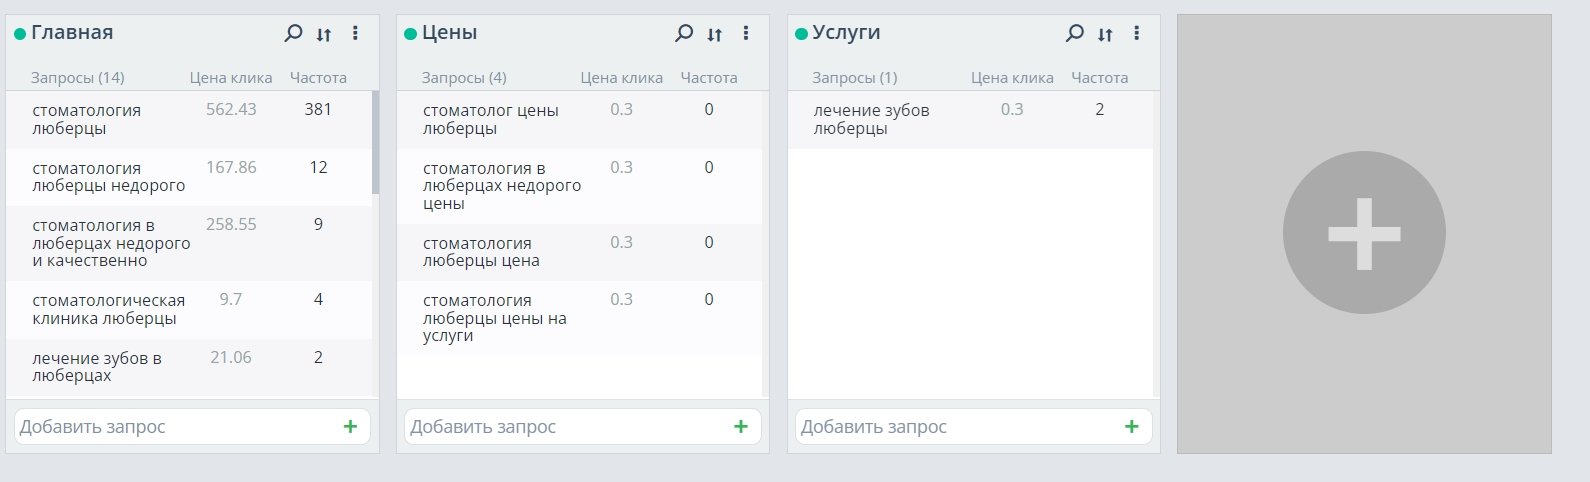Viewport: 1590px width, 482px height.
Task: Click search icon in Цены group
Action: (684, 33)
